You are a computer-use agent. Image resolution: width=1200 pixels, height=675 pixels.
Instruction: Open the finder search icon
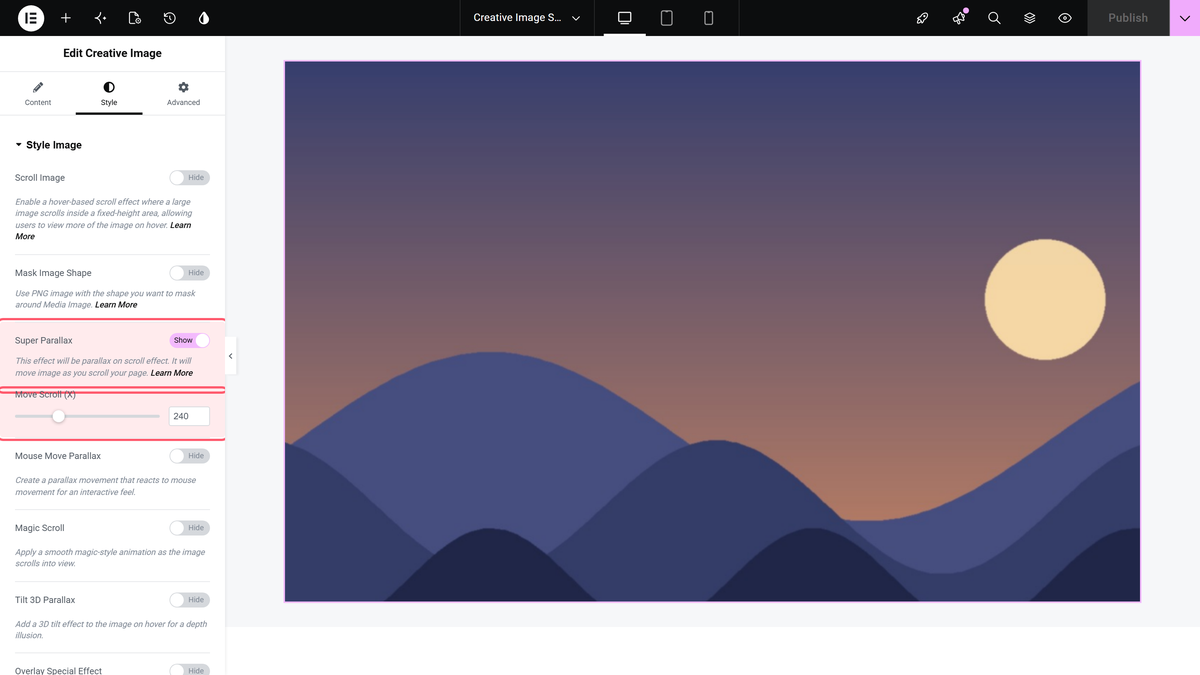pos(994,18)
